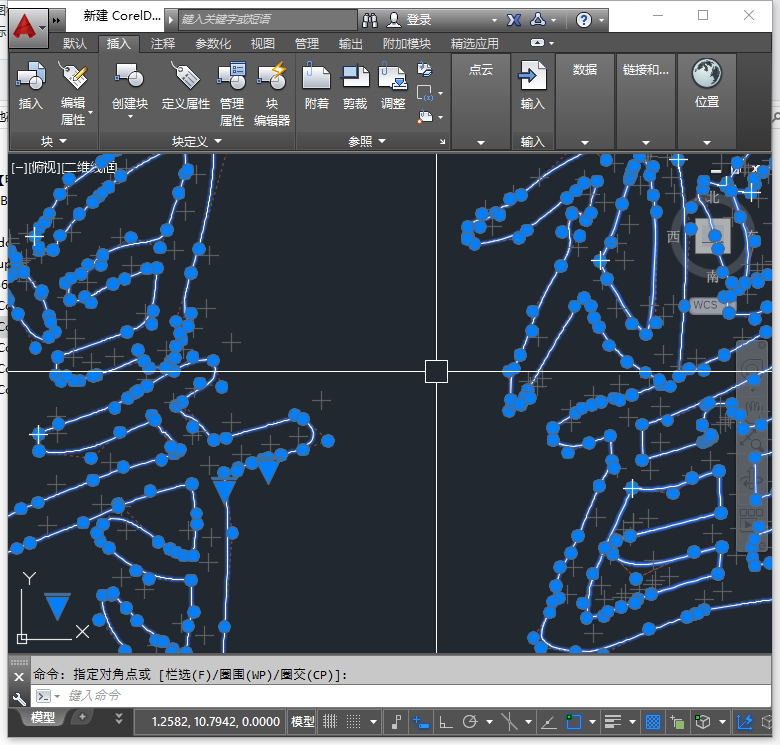
Task: Toggle 3D object snap cube icon
Action: (x=702, y=722)
